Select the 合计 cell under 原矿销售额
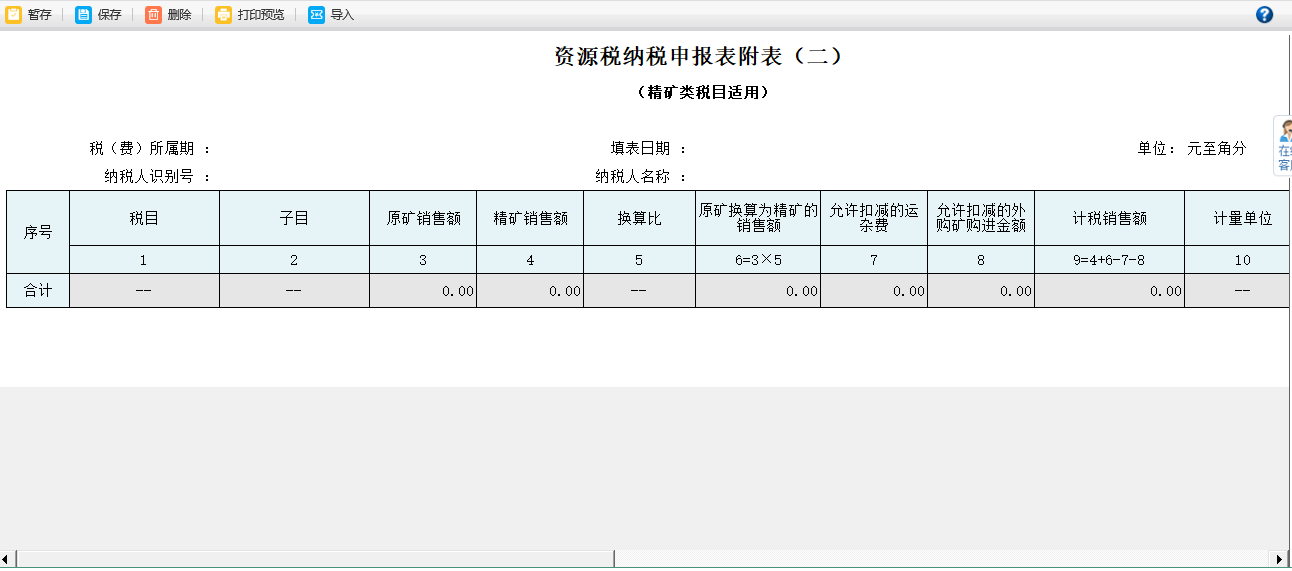This screenshot has width=1292, height=571. point(423,291)
